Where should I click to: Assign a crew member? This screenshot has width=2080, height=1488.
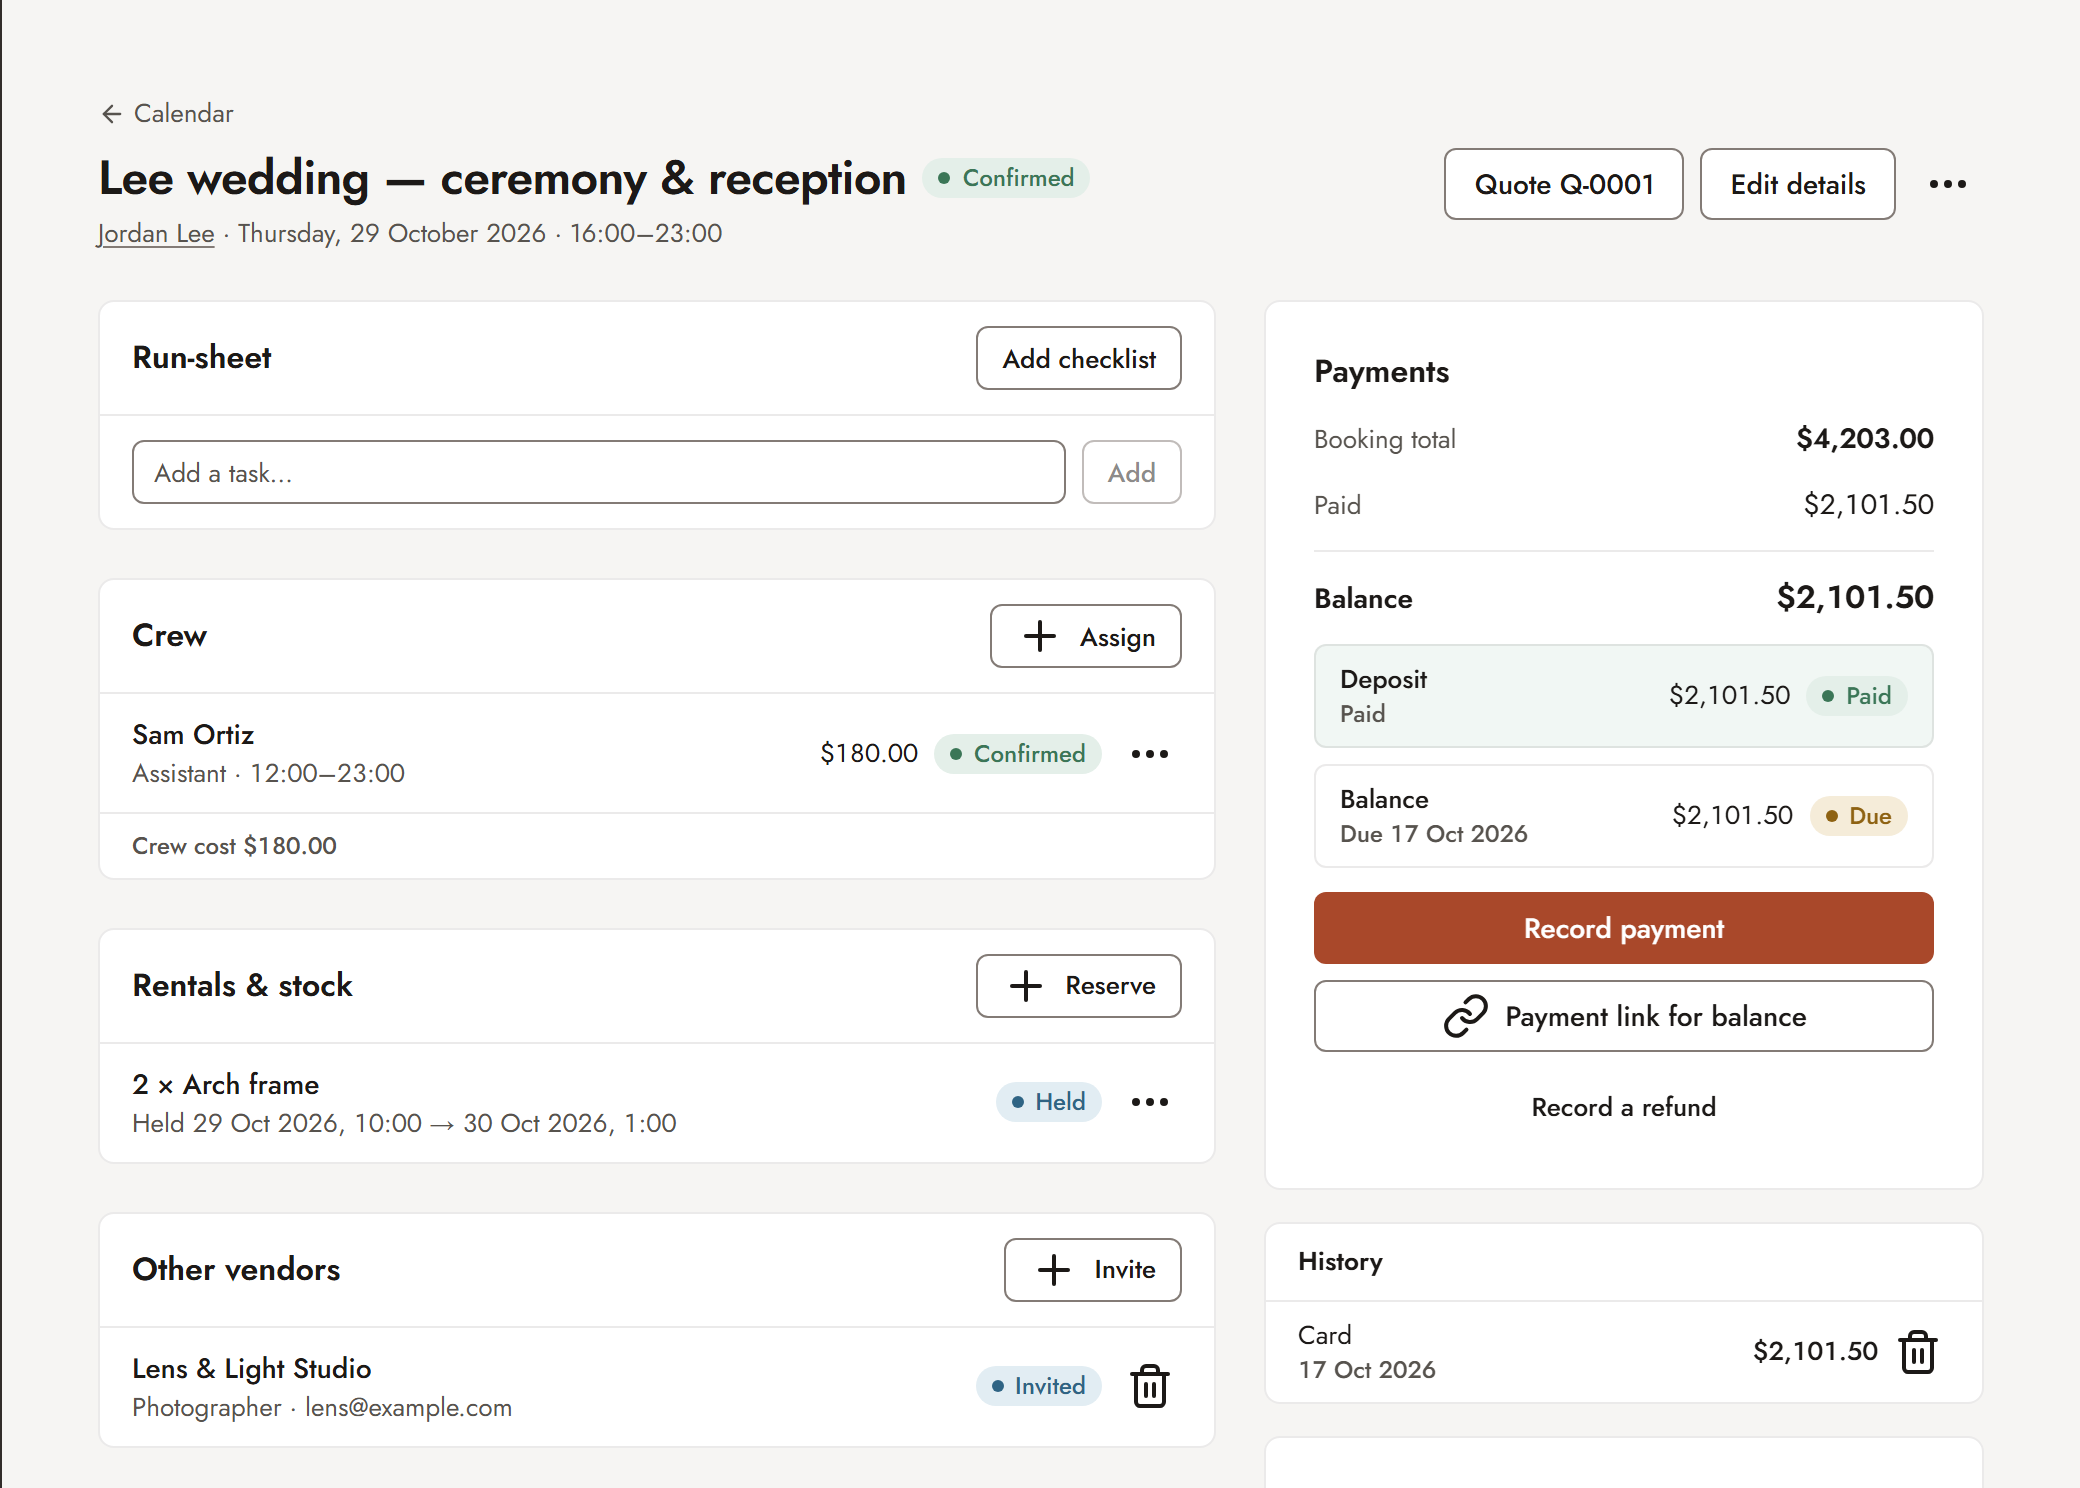[1085, 636]
